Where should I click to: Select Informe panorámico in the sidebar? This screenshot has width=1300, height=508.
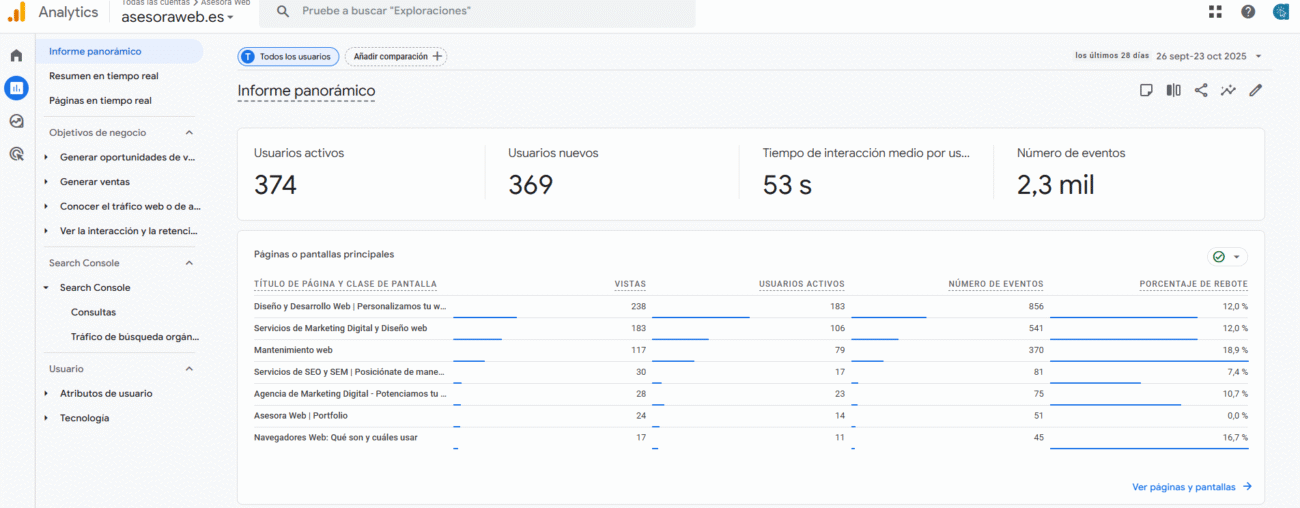click(119, 51)
